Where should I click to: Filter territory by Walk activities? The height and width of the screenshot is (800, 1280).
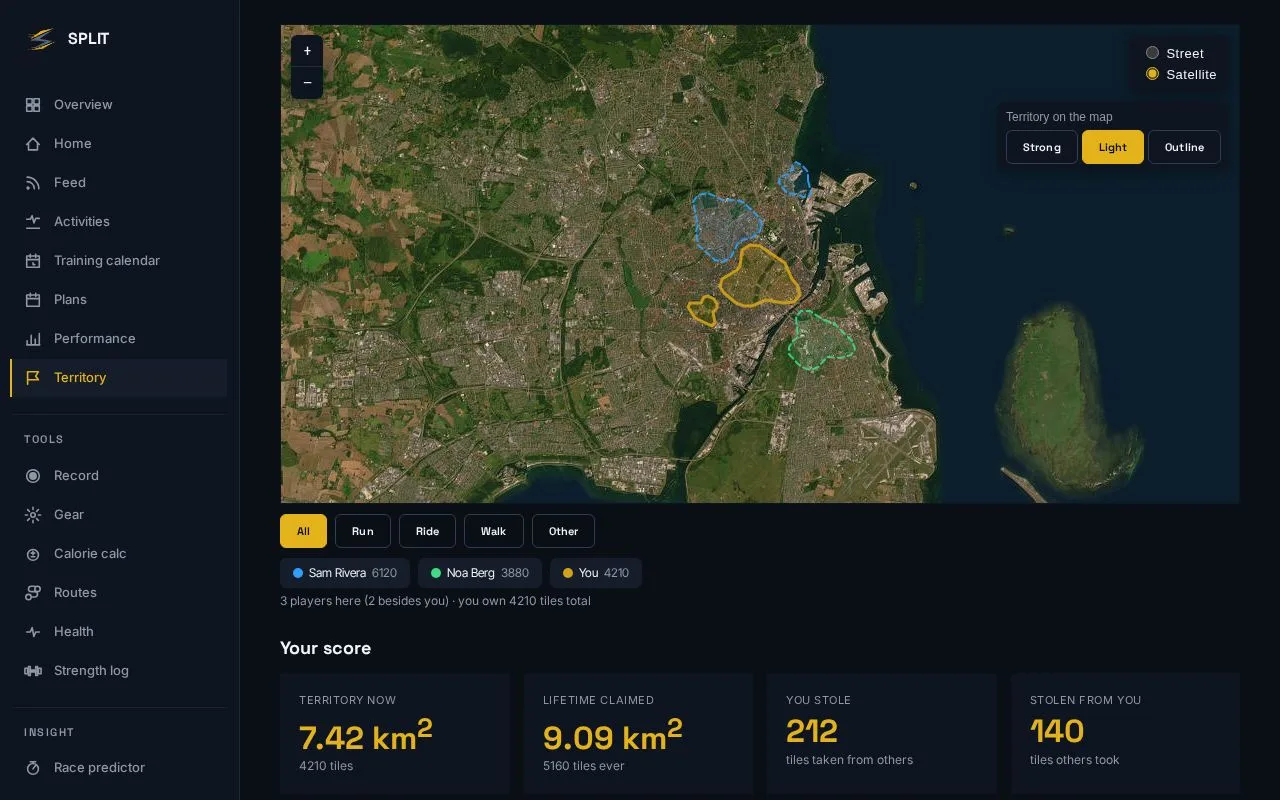pos(493,531)
